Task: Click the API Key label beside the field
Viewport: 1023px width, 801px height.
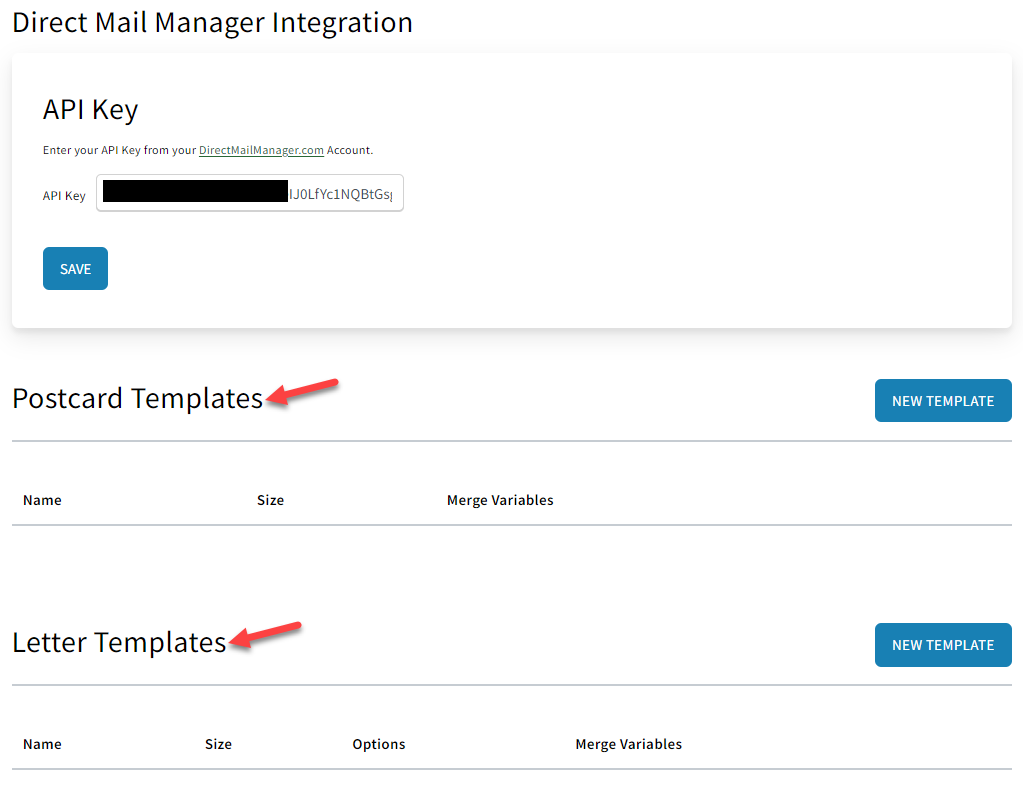Action: tap(64, 195)
